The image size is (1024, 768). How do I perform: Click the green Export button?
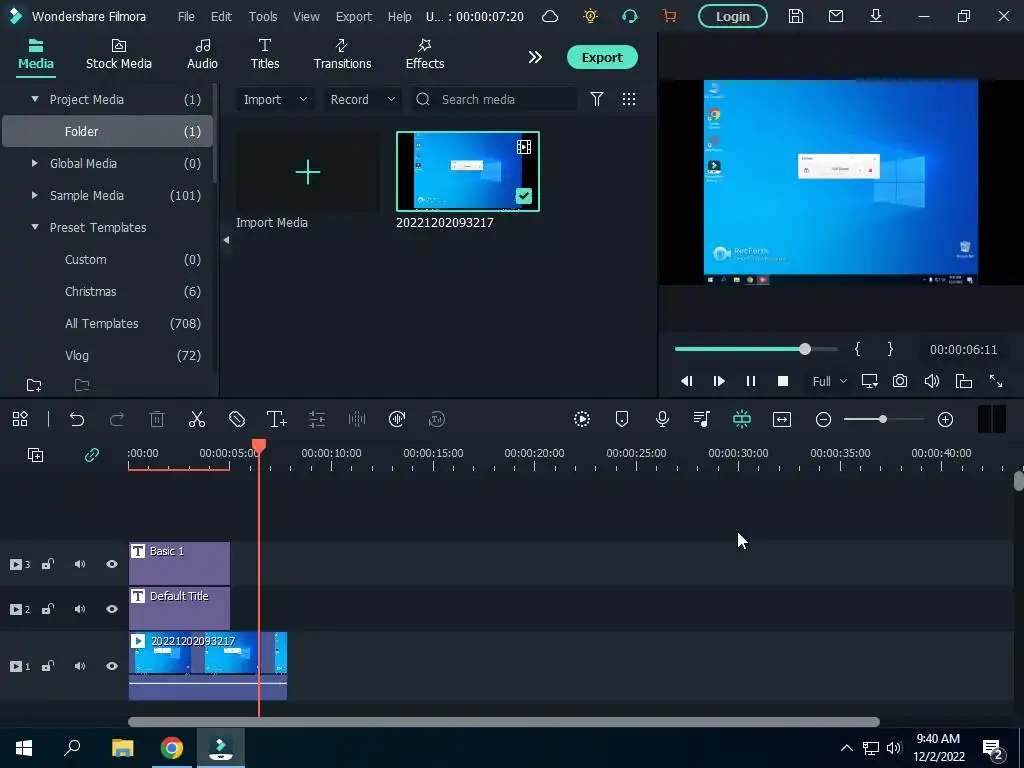(602, 57)
